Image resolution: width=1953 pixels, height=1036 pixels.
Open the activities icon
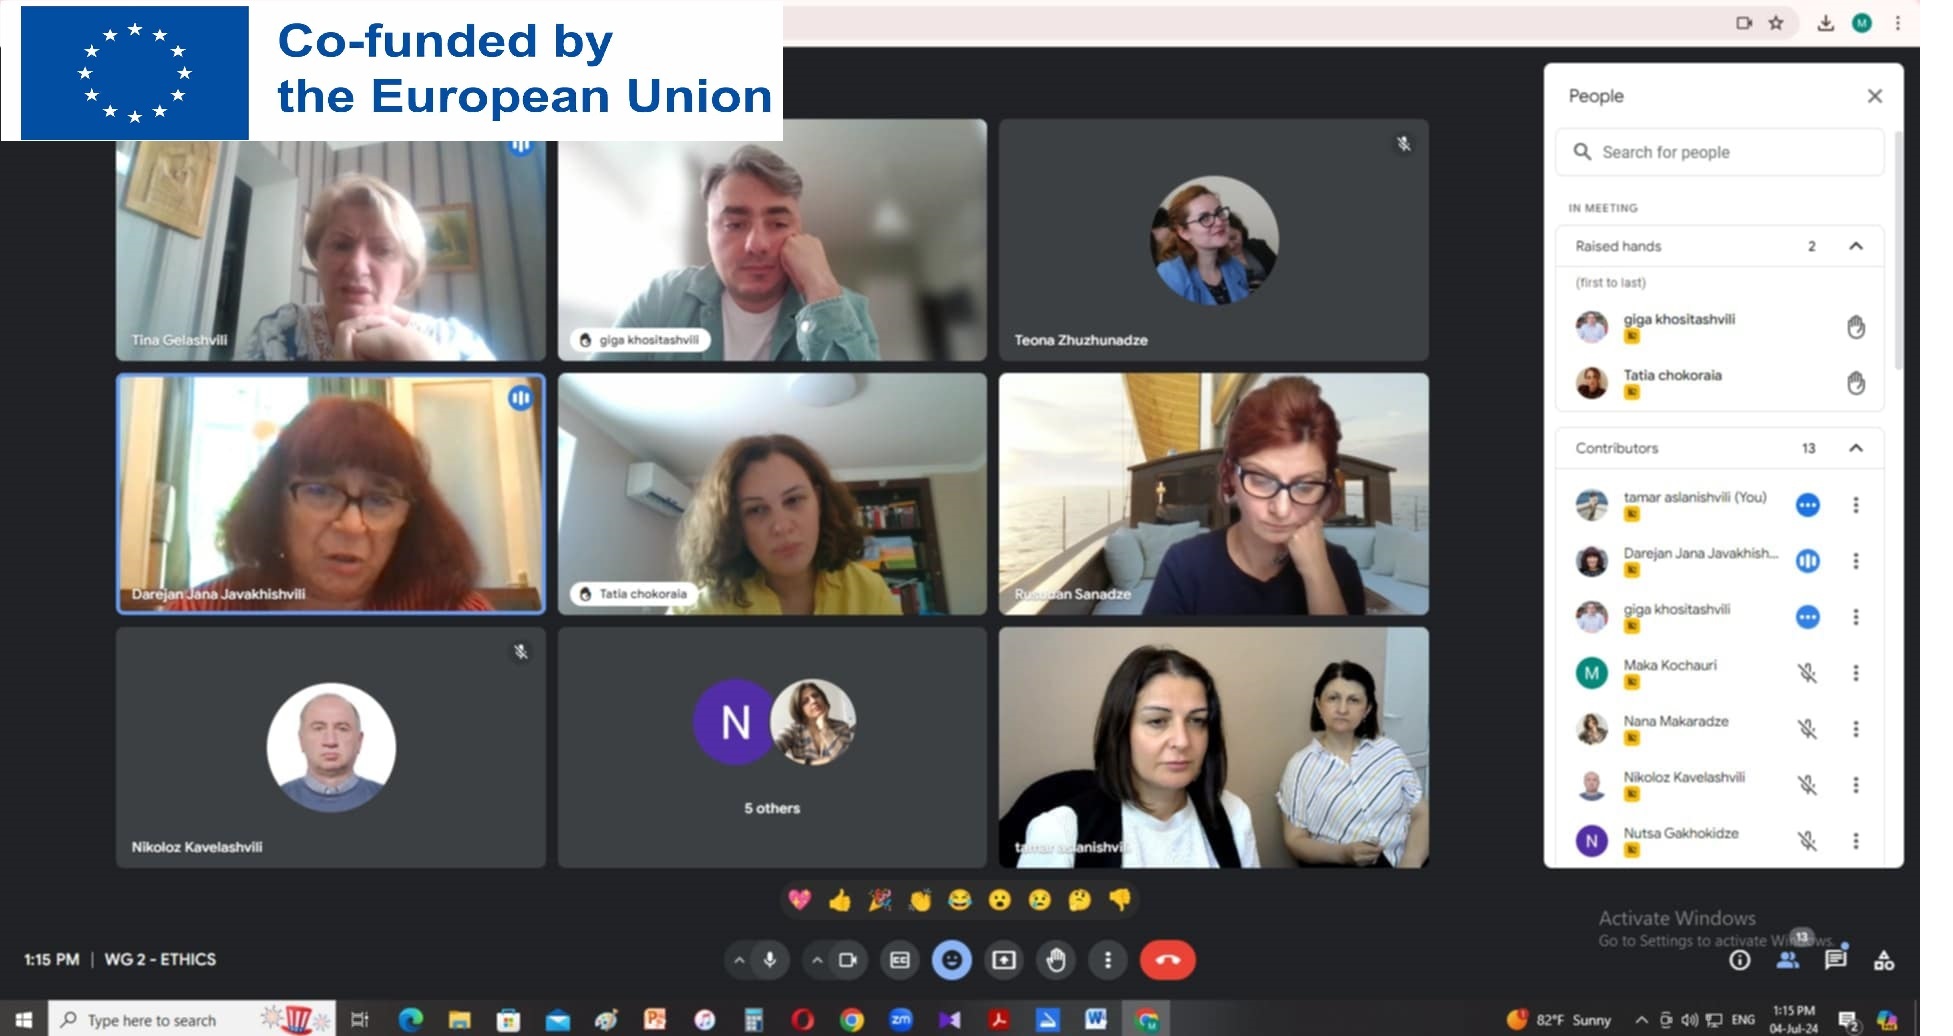pos(1884,960)
